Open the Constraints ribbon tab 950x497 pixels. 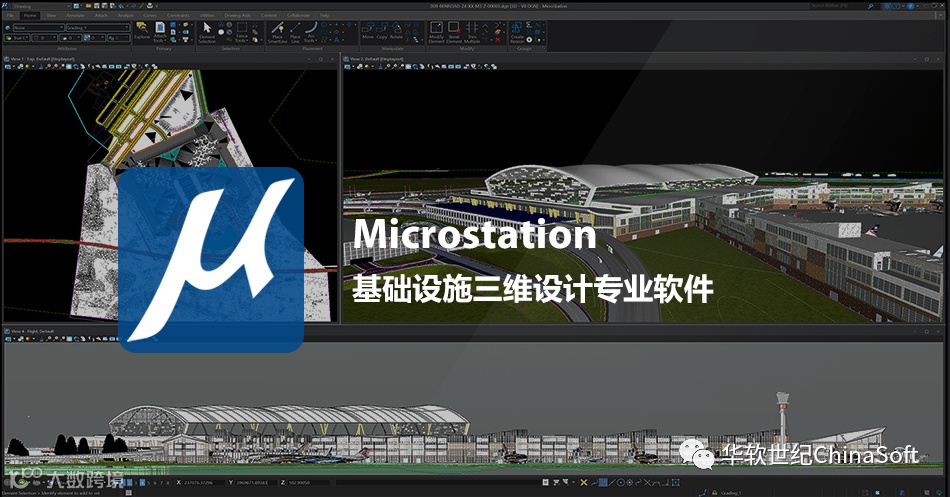click(x=178, y=15)
